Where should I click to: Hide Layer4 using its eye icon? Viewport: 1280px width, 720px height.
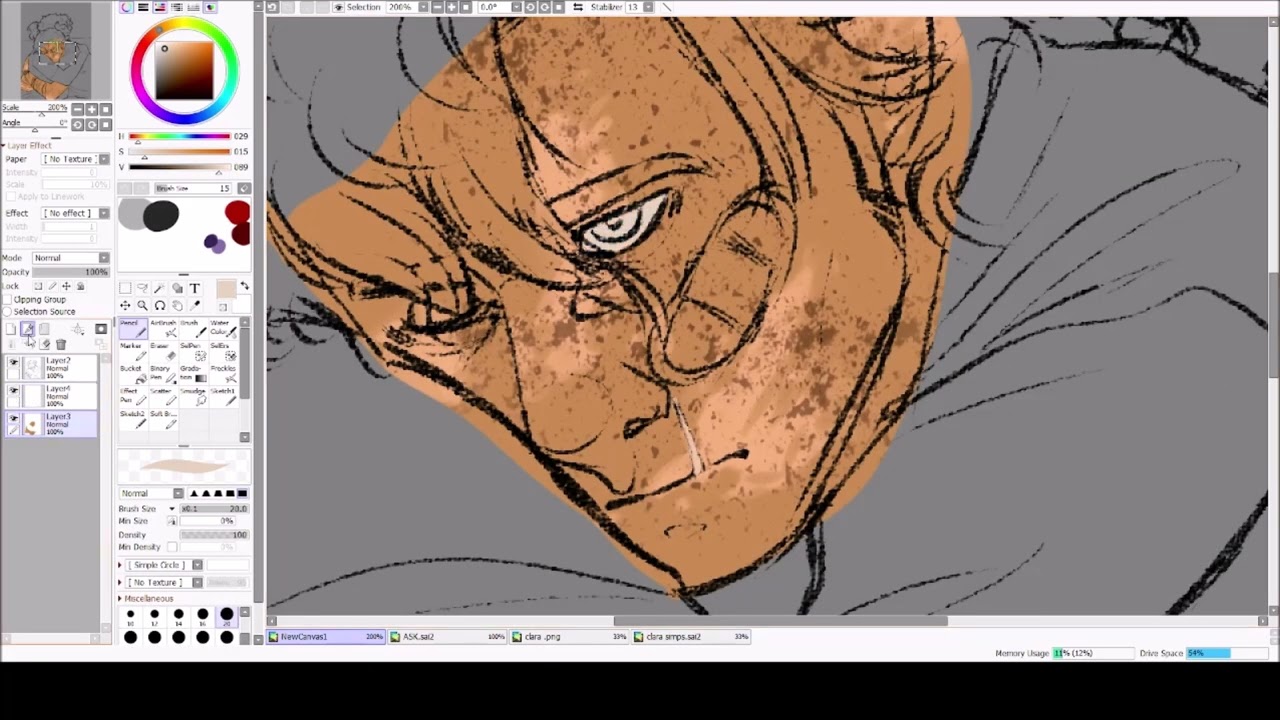coord(13,390)
